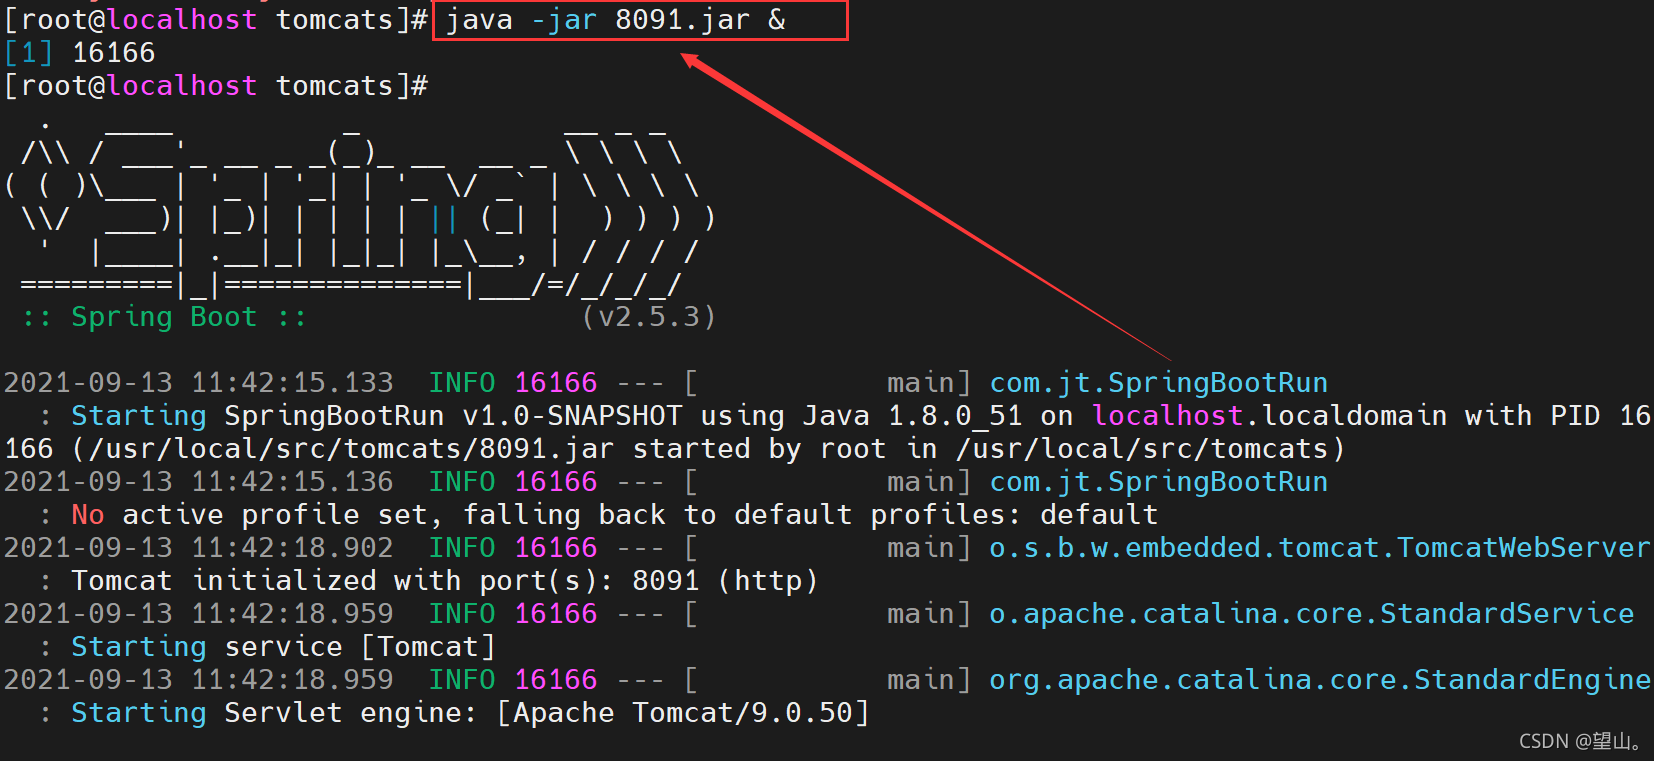Click 'main]' on the StandardService log line

[x=929, y=614]
